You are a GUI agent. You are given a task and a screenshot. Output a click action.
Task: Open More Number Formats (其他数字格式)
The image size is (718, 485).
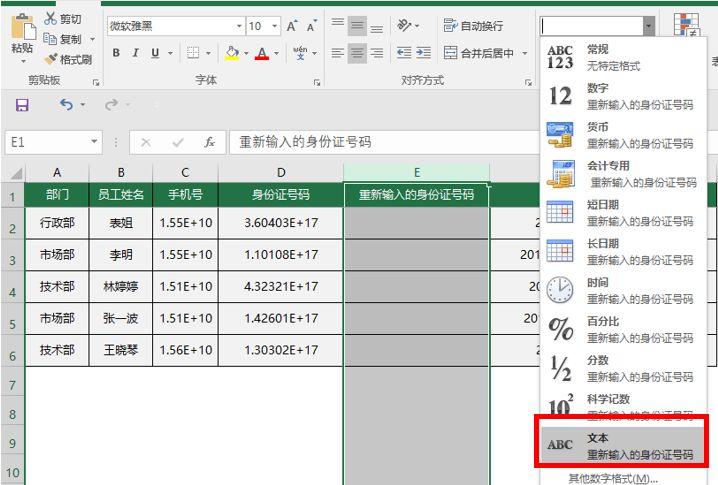(x=613, y=479)
